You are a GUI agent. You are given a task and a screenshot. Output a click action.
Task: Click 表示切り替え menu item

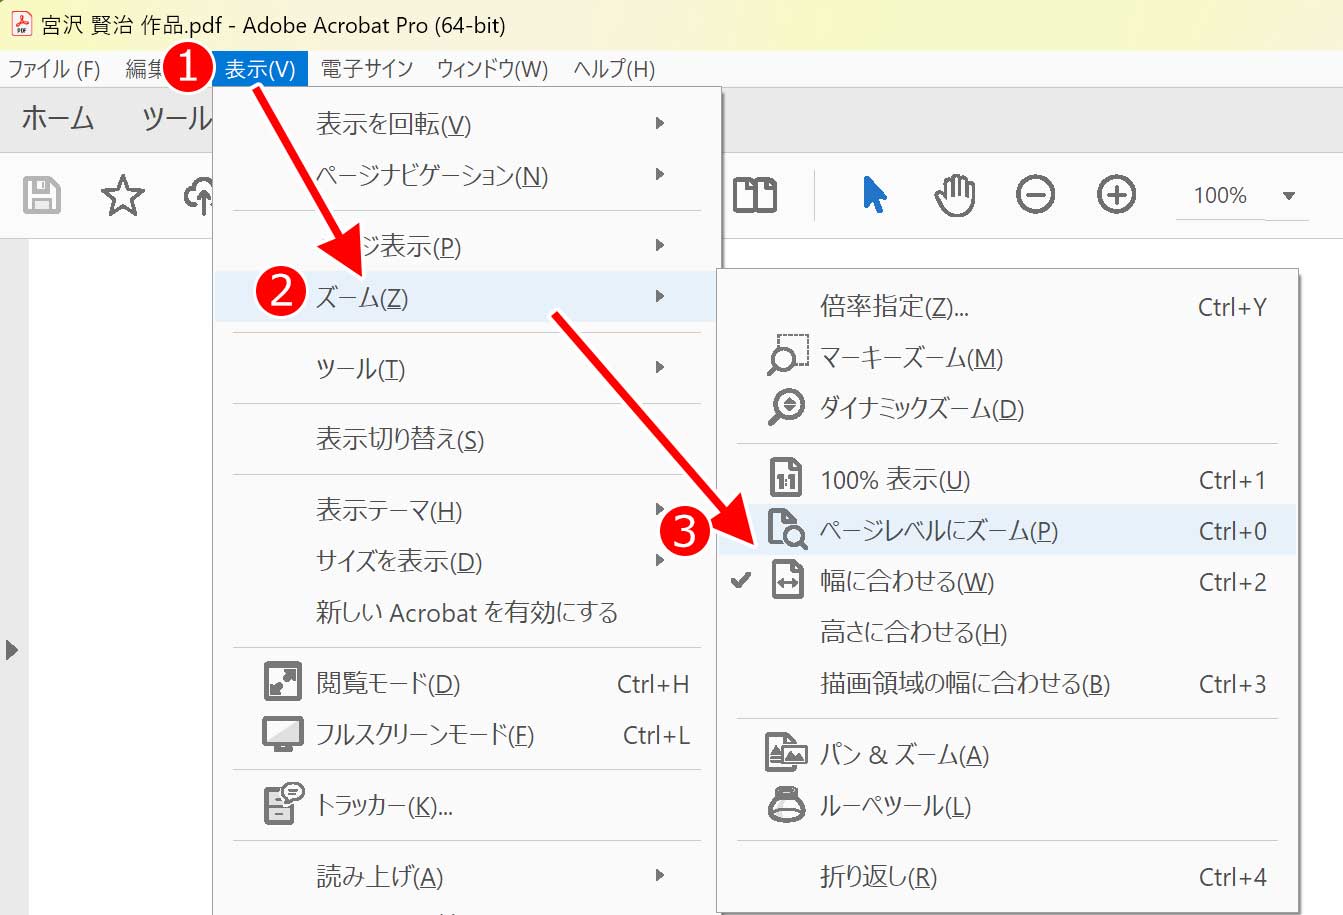[466, 438]
